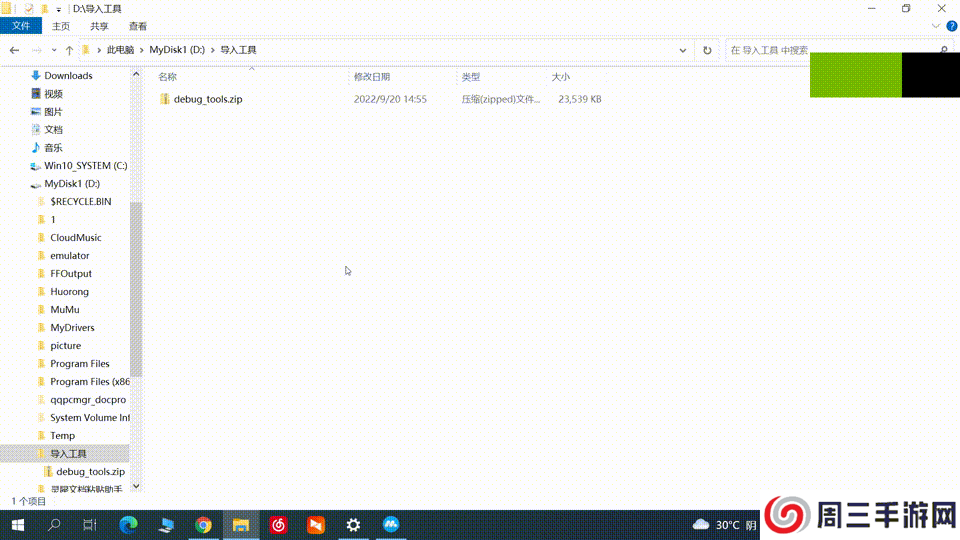Image resolution: width=960 pixels, height=540 pixels.
Task: Open the recent locations dropdown arrow
Action: coord(53,50)
